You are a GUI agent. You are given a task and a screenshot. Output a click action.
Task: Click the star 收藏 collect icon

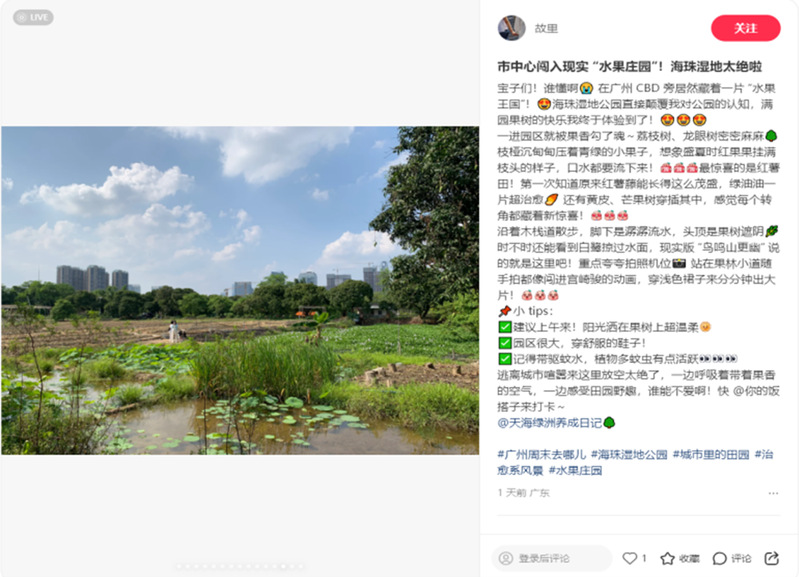[x=667, y=559]
